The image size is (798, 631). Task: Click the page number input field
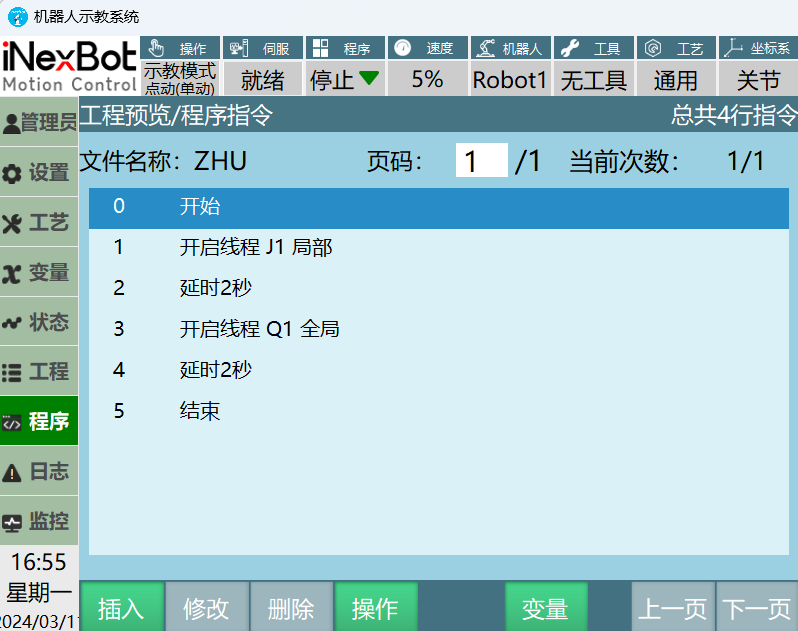pos(481,161)
